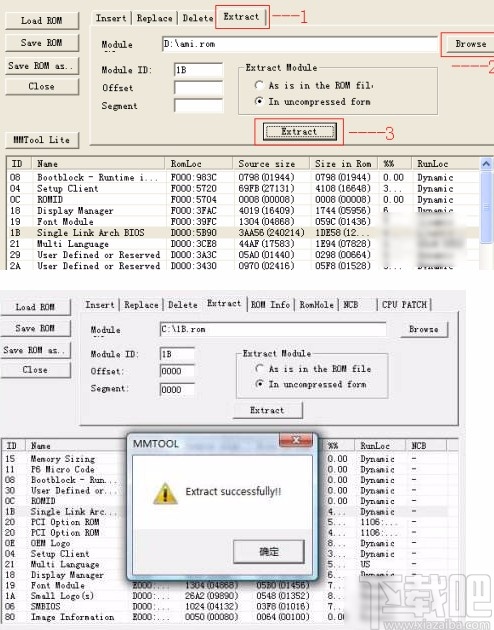Select 'ROMID' row in upper list
Screen dimensions: 494x630
tap(243, 200)
